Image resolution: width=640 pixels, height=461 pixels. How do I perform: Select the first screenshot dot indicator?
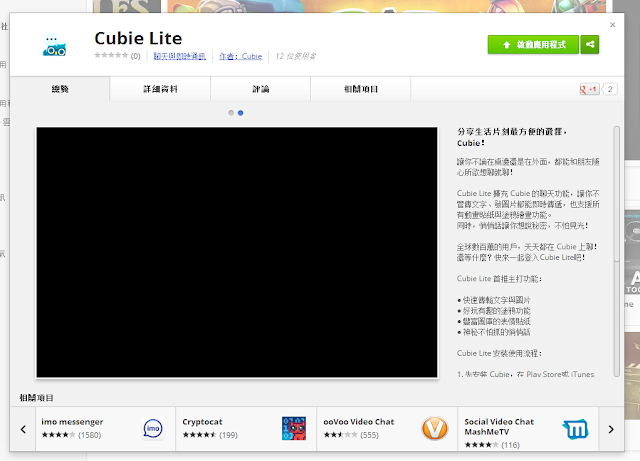(x=231, y=113)
